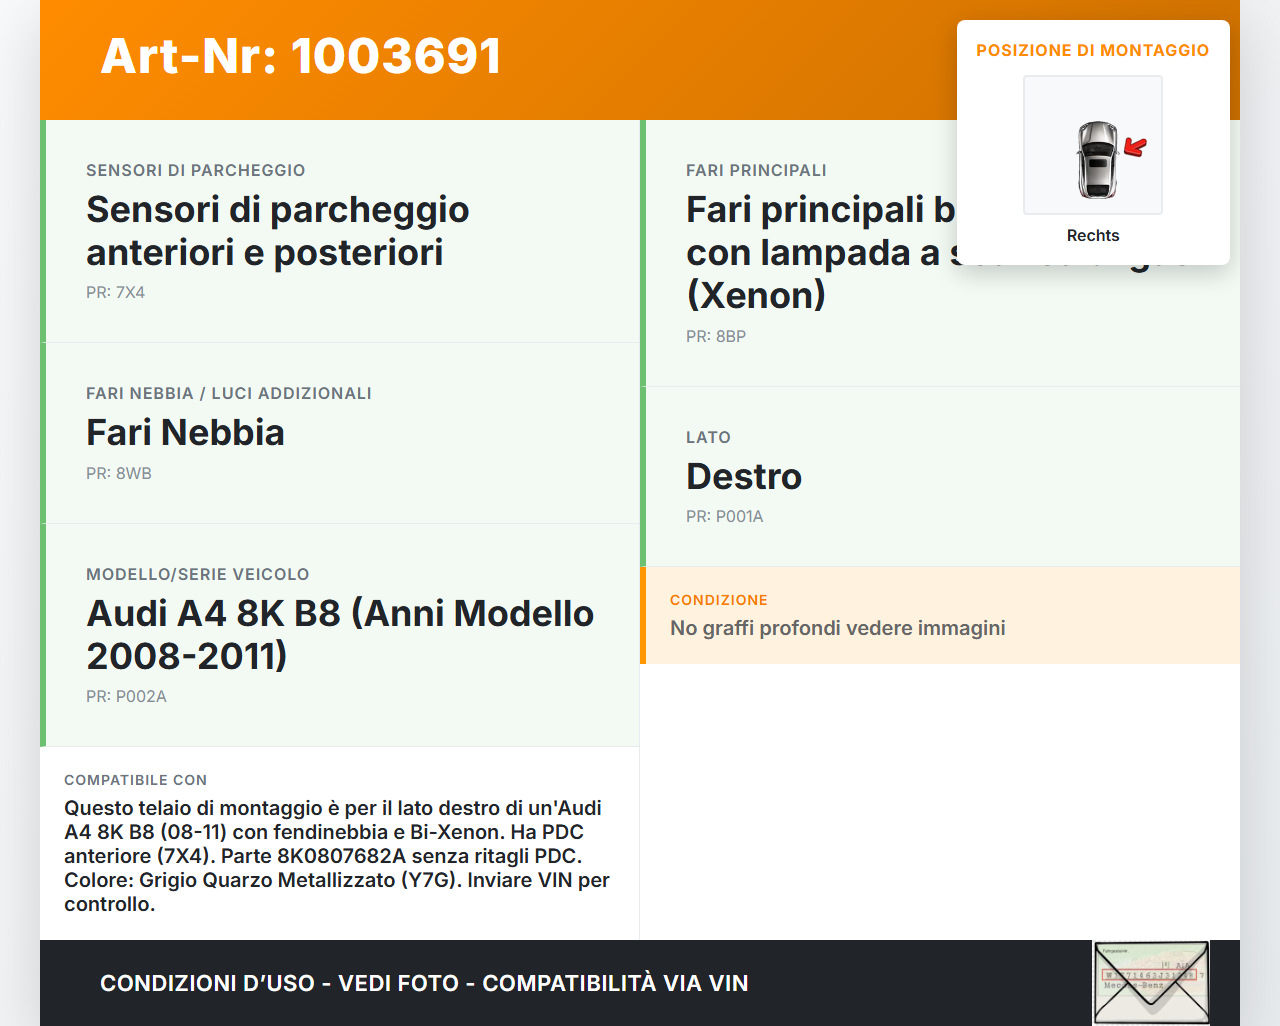Click the Art-Nr: 1003691 title
This screenshot has height=1026, width=1280.
tap(300, 57)
